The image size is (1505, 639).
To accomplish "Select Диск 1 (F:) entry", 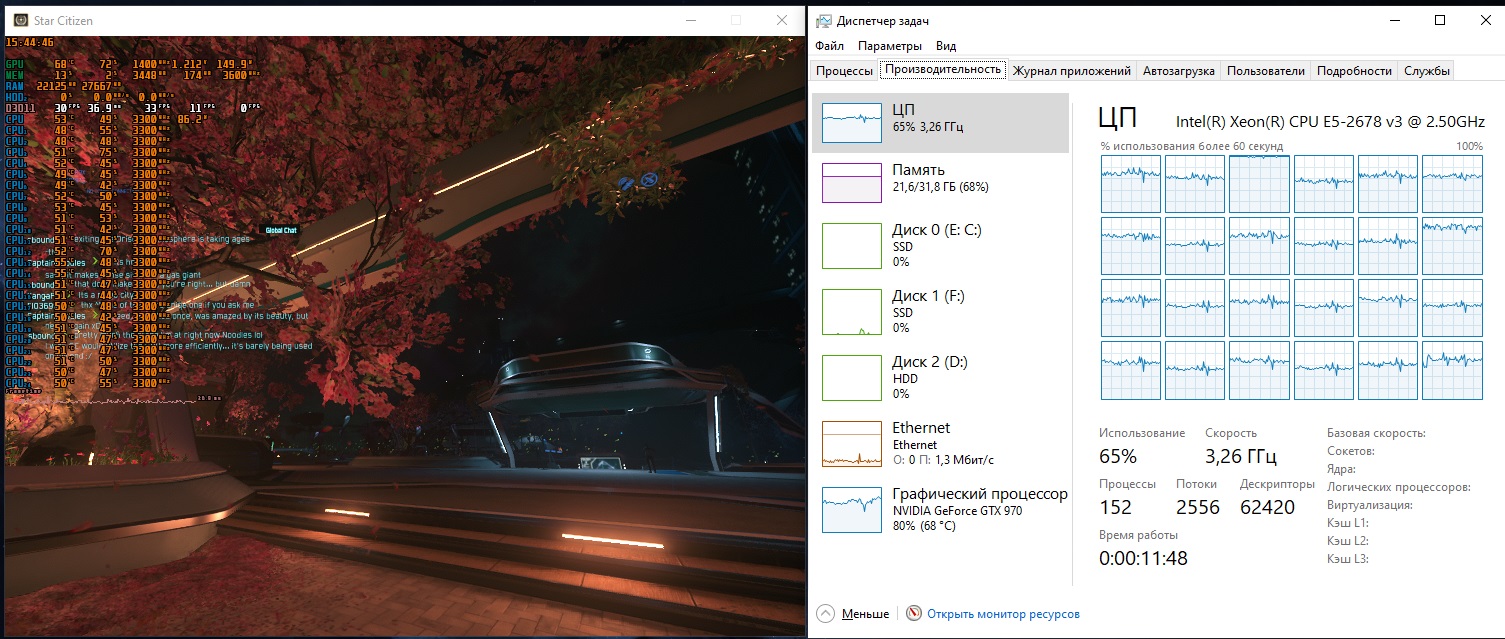I will click(940, 311).
